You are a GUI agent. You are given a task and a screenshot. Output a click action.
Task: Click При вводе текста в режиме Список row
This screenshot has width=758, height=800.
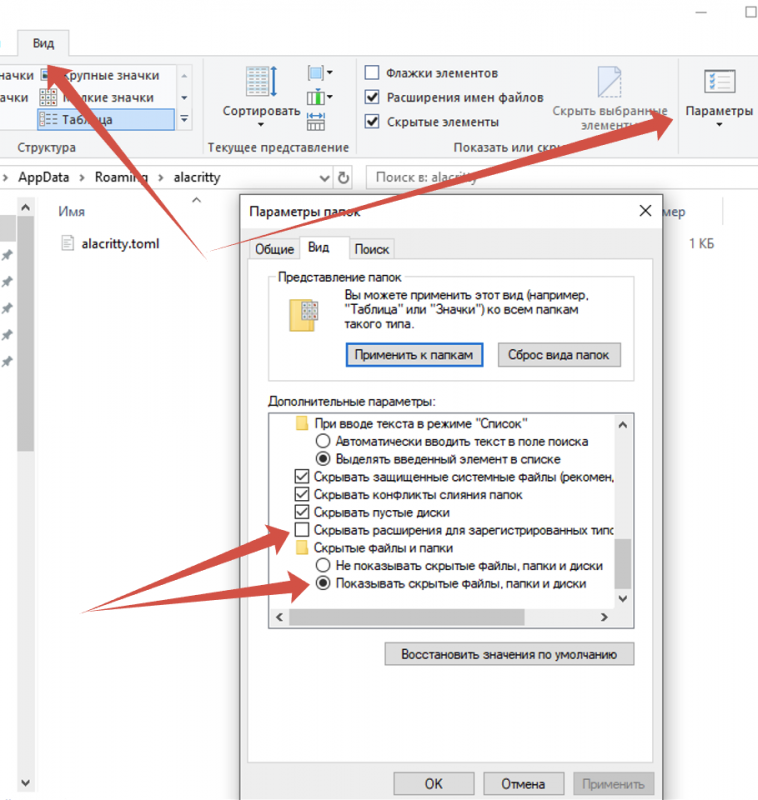click(411, 423)
